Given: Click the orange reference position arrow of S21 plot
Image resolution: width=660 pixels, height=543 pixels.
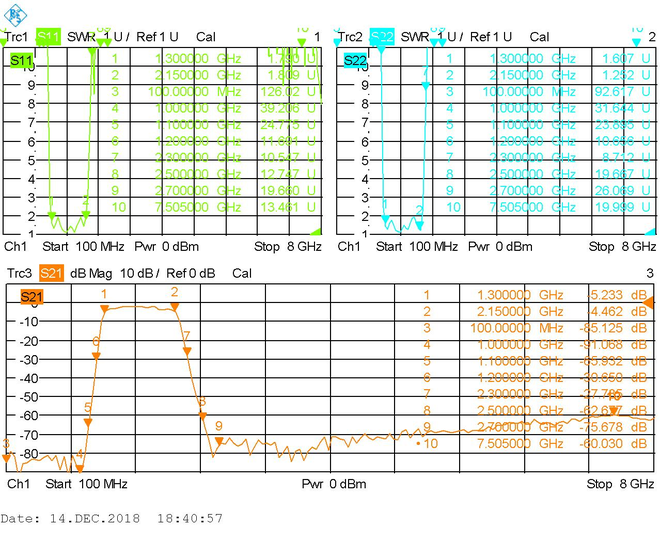Looking at the screenshot, I should point(649,303).
